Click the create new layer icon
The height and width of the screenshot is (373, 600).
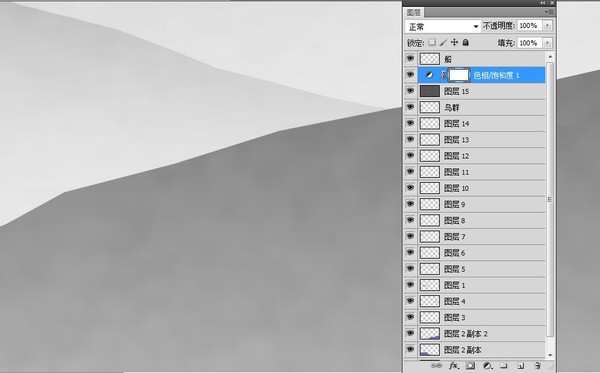[x=520, y=366]
